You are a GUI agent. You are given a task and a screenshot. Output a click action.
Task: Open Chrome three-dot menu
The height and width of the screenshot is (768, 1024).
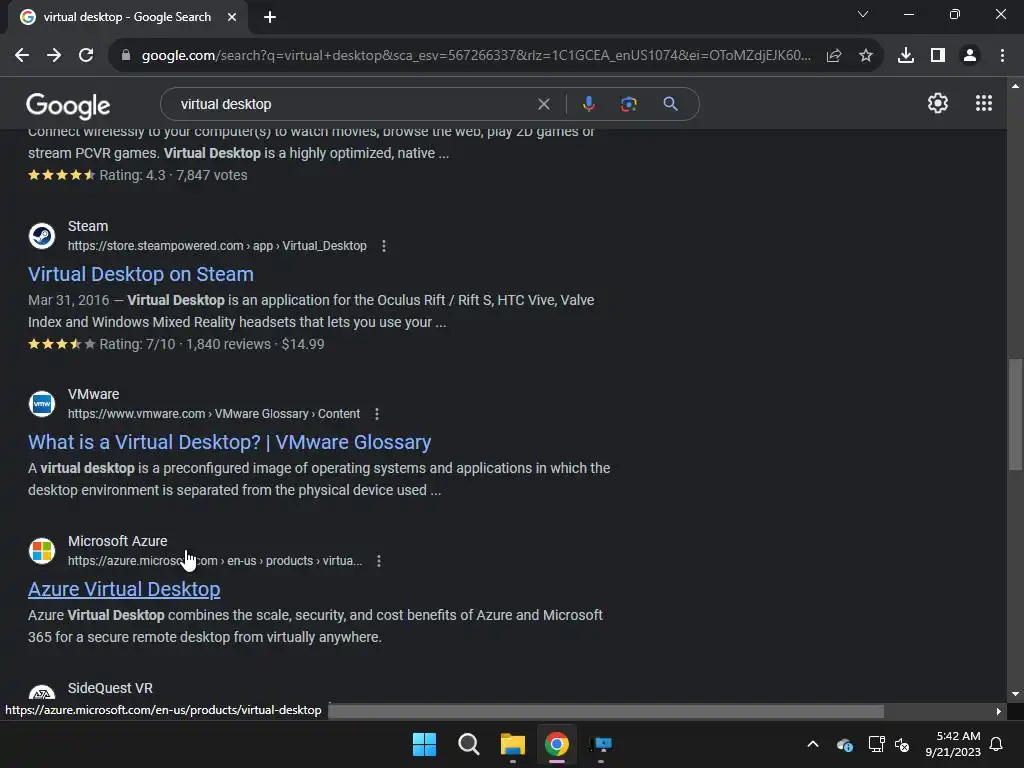pos(1002,56)
